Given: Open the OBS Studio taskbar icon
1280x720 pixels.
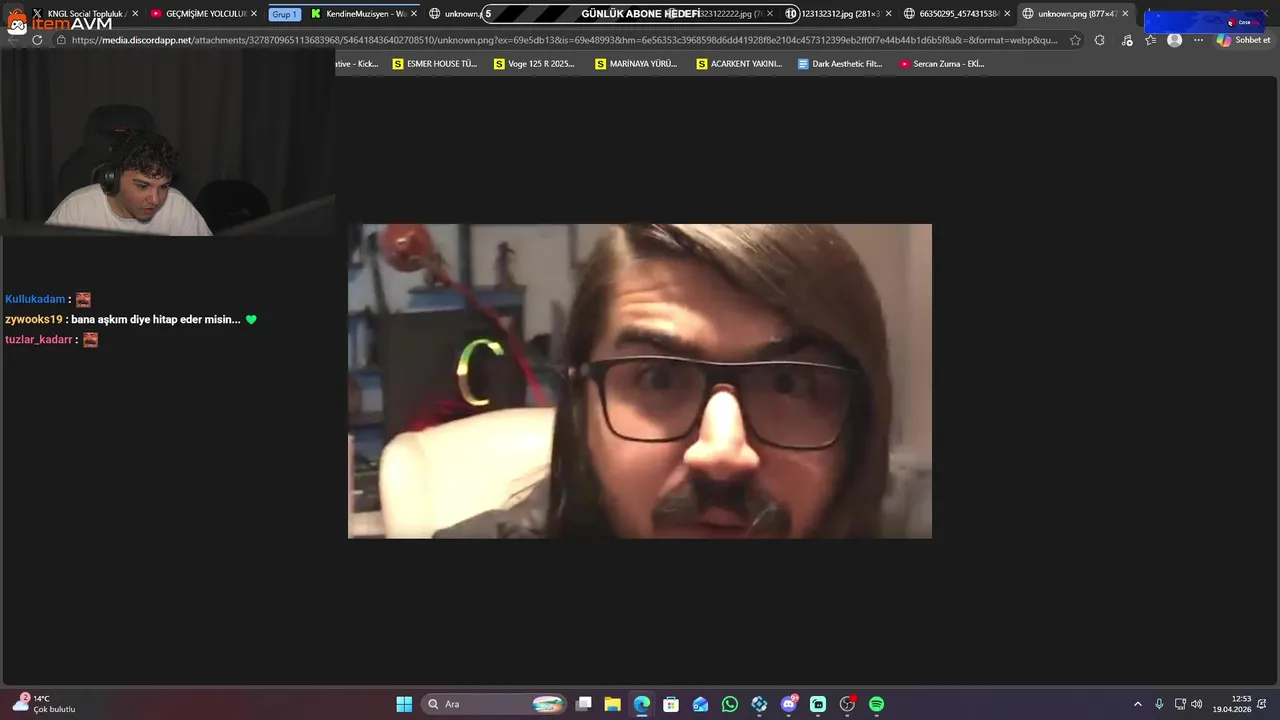Looking at the screenshot, I should click(847, 704).
